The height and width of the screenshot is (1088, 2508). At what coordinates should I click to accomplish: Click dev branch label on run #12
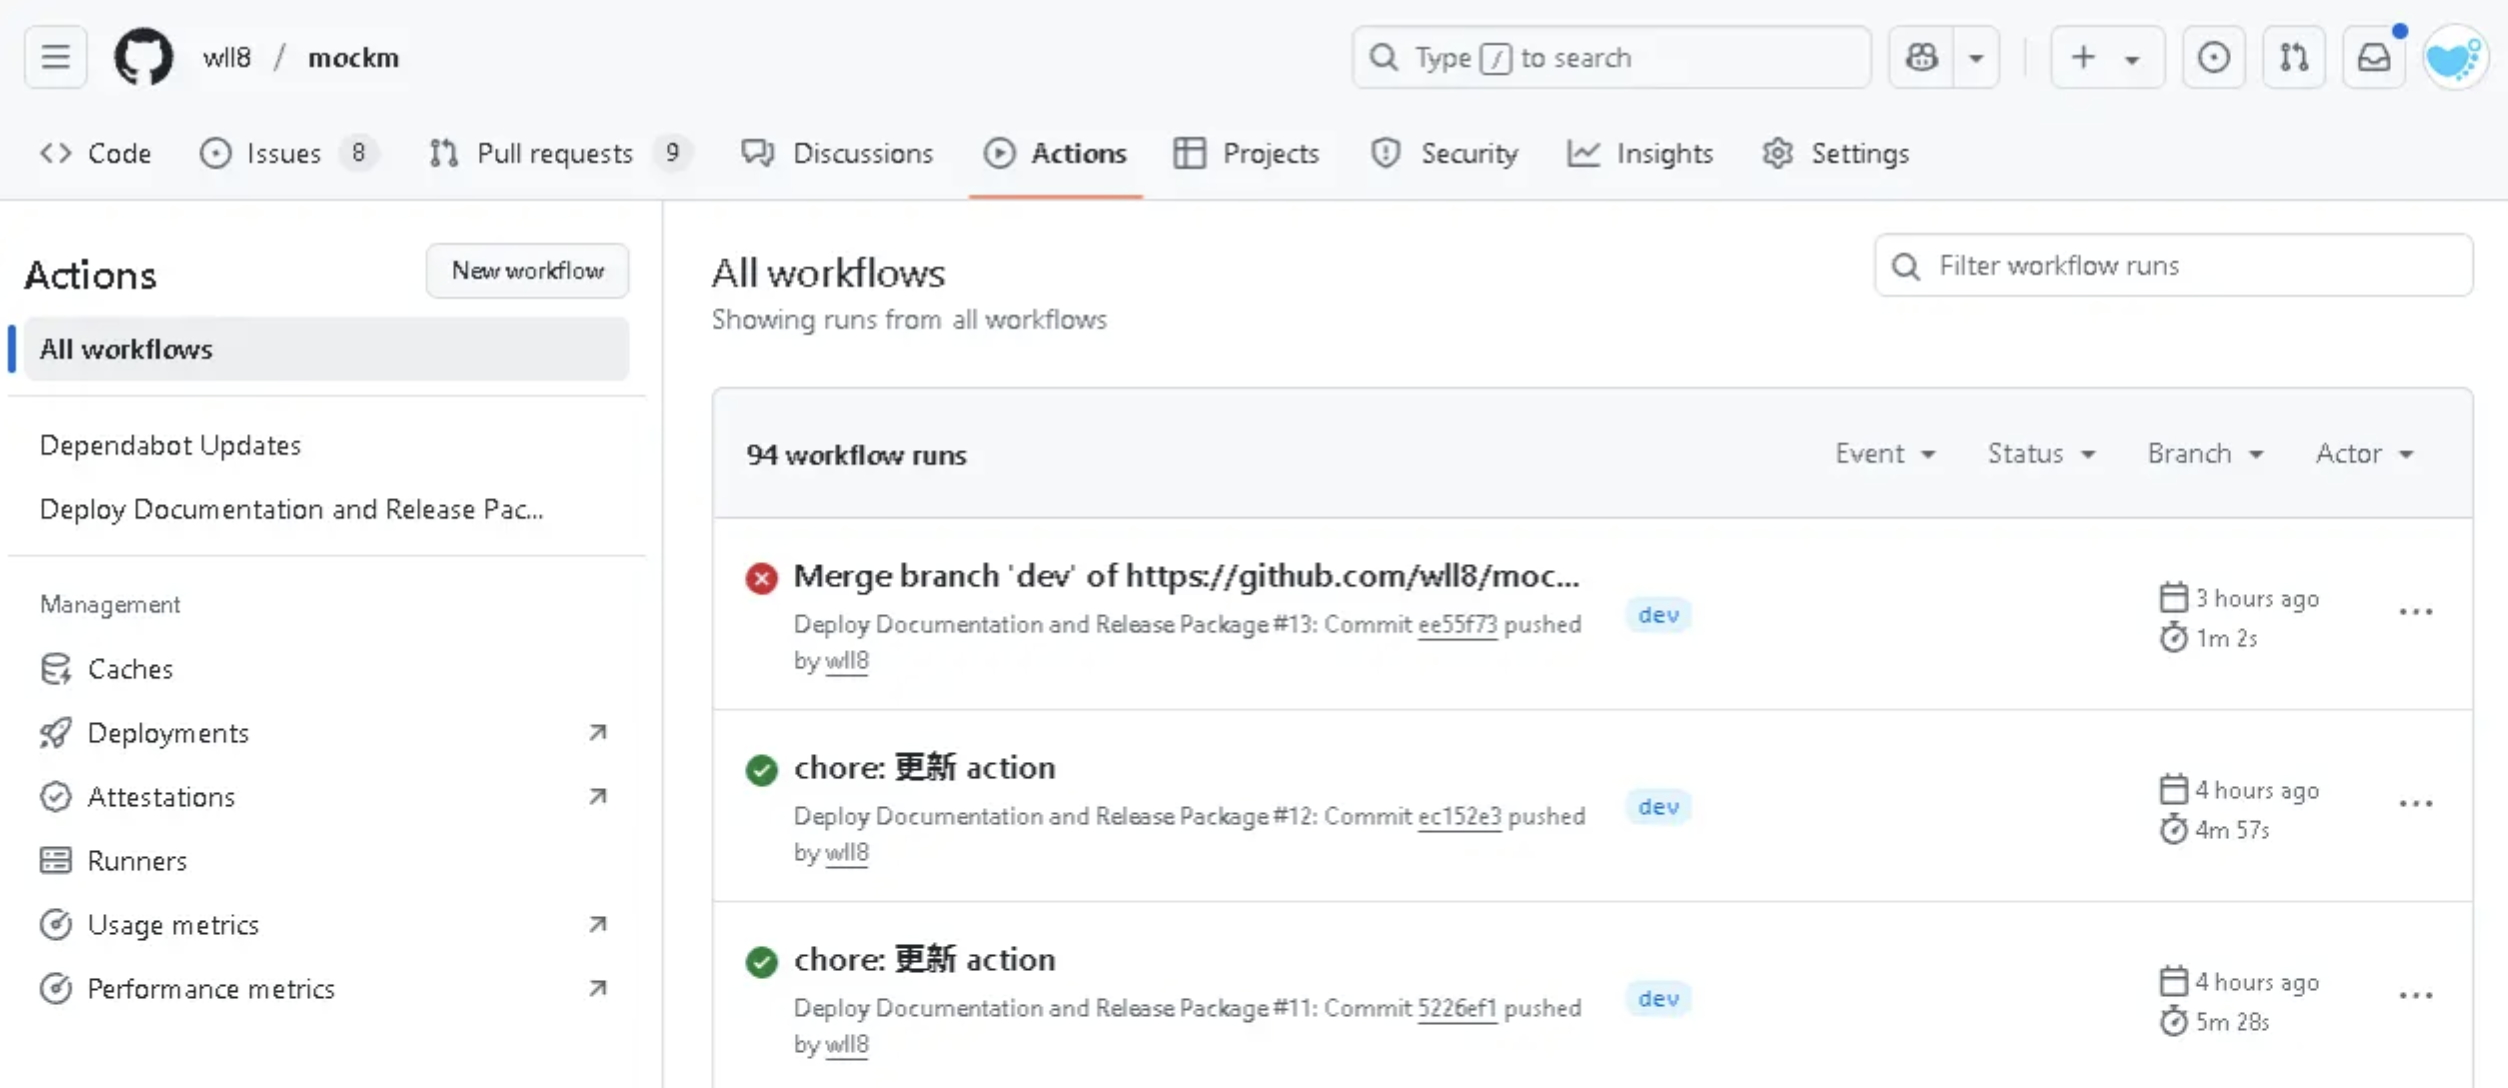(1658, 807)
